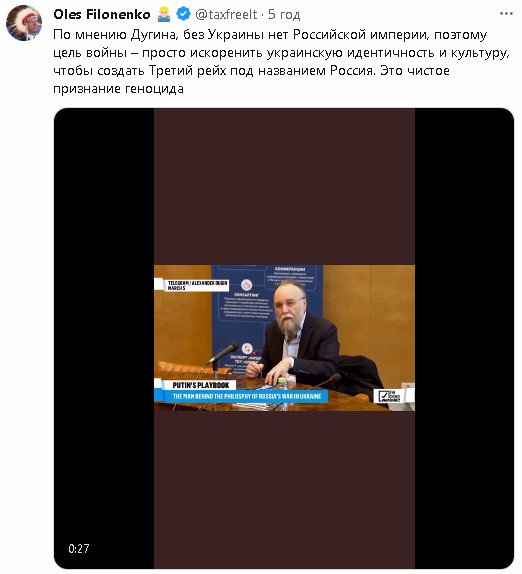The height and width of the screenshot is (574, 522).
Task: Select the tweet text starting 'По мнению Дугина'
Action: (x=281, y=61)
